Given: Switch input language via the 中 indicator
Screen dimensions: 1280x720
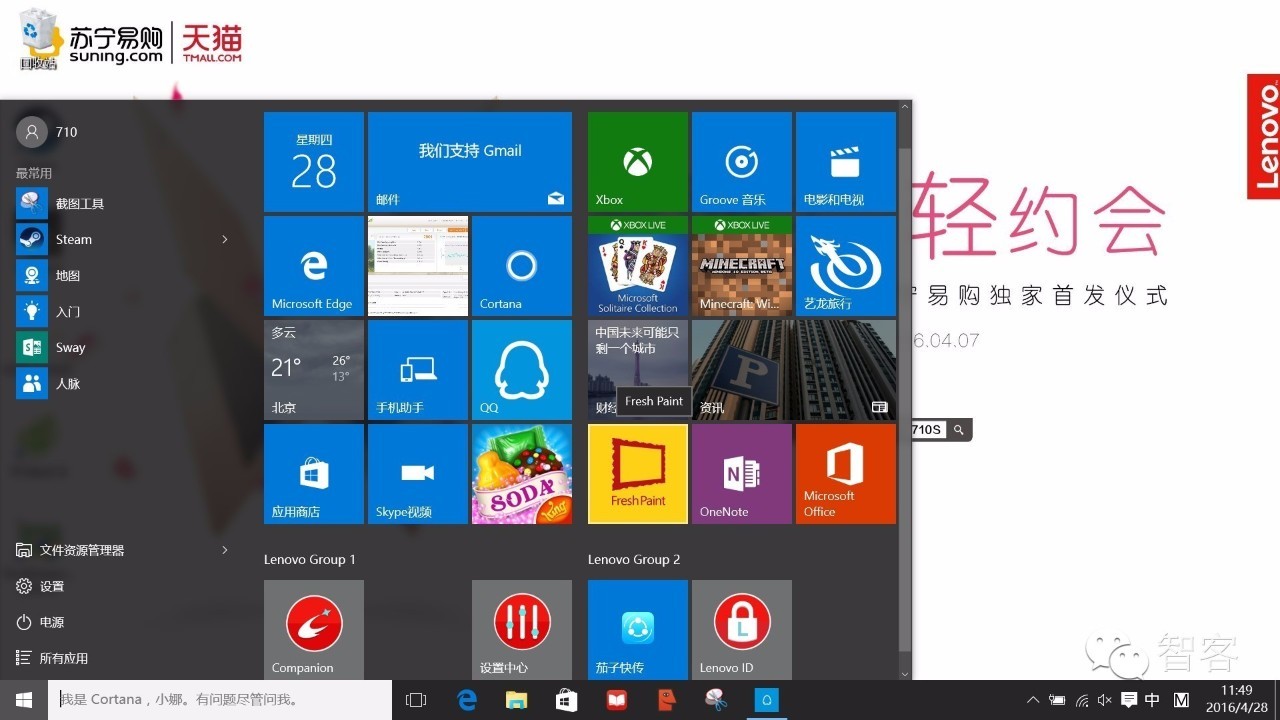Looking at the screenshot, I should pos(1152,700).
